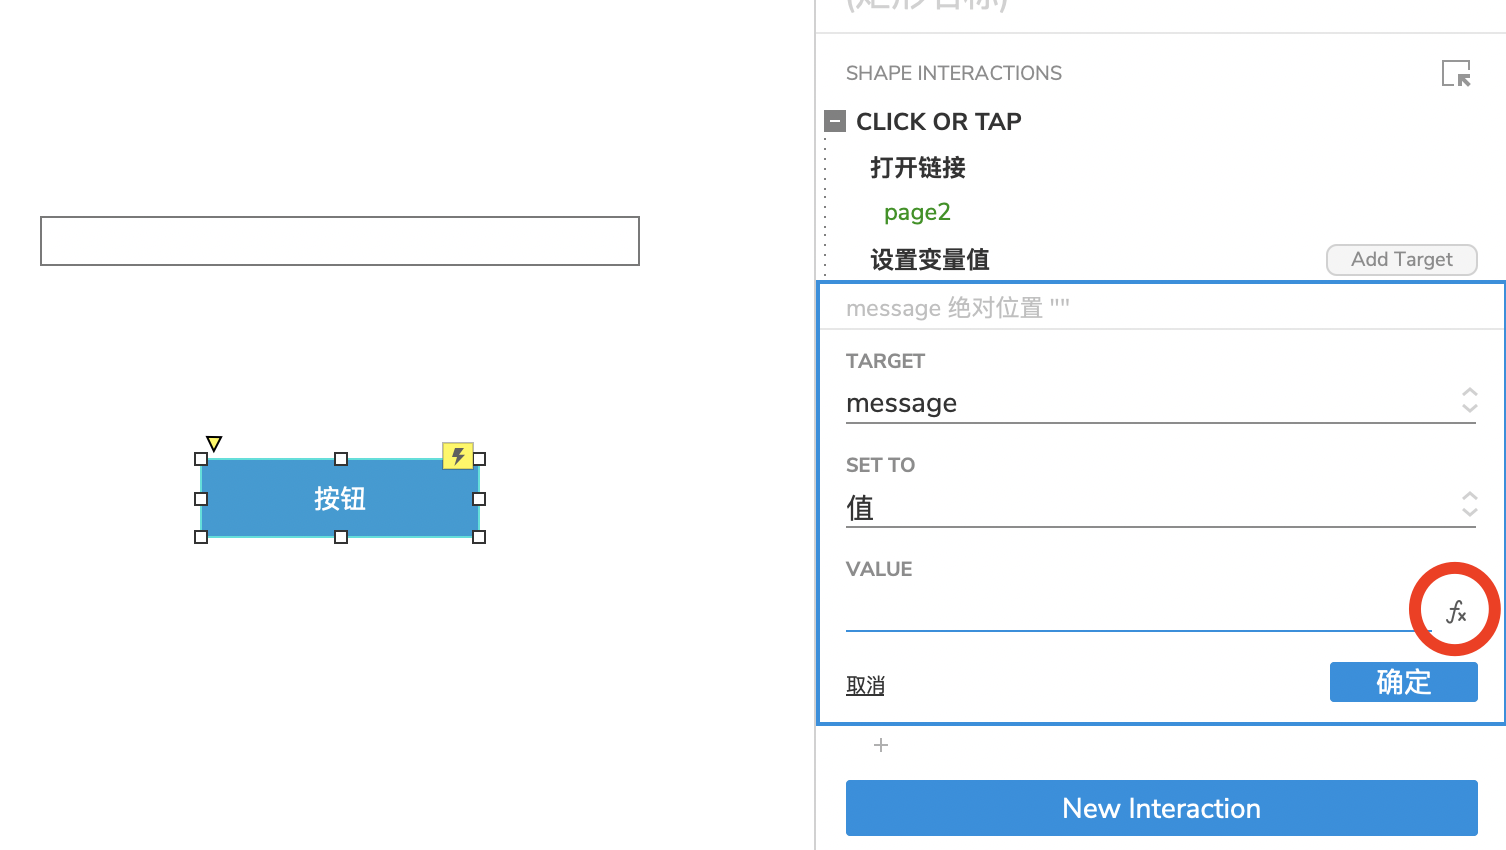Collapse the CLICK OR TAP event via minus box
The width and height of the screenshot is (1506, 850).
pyautogui.click(x=835, y=120)
